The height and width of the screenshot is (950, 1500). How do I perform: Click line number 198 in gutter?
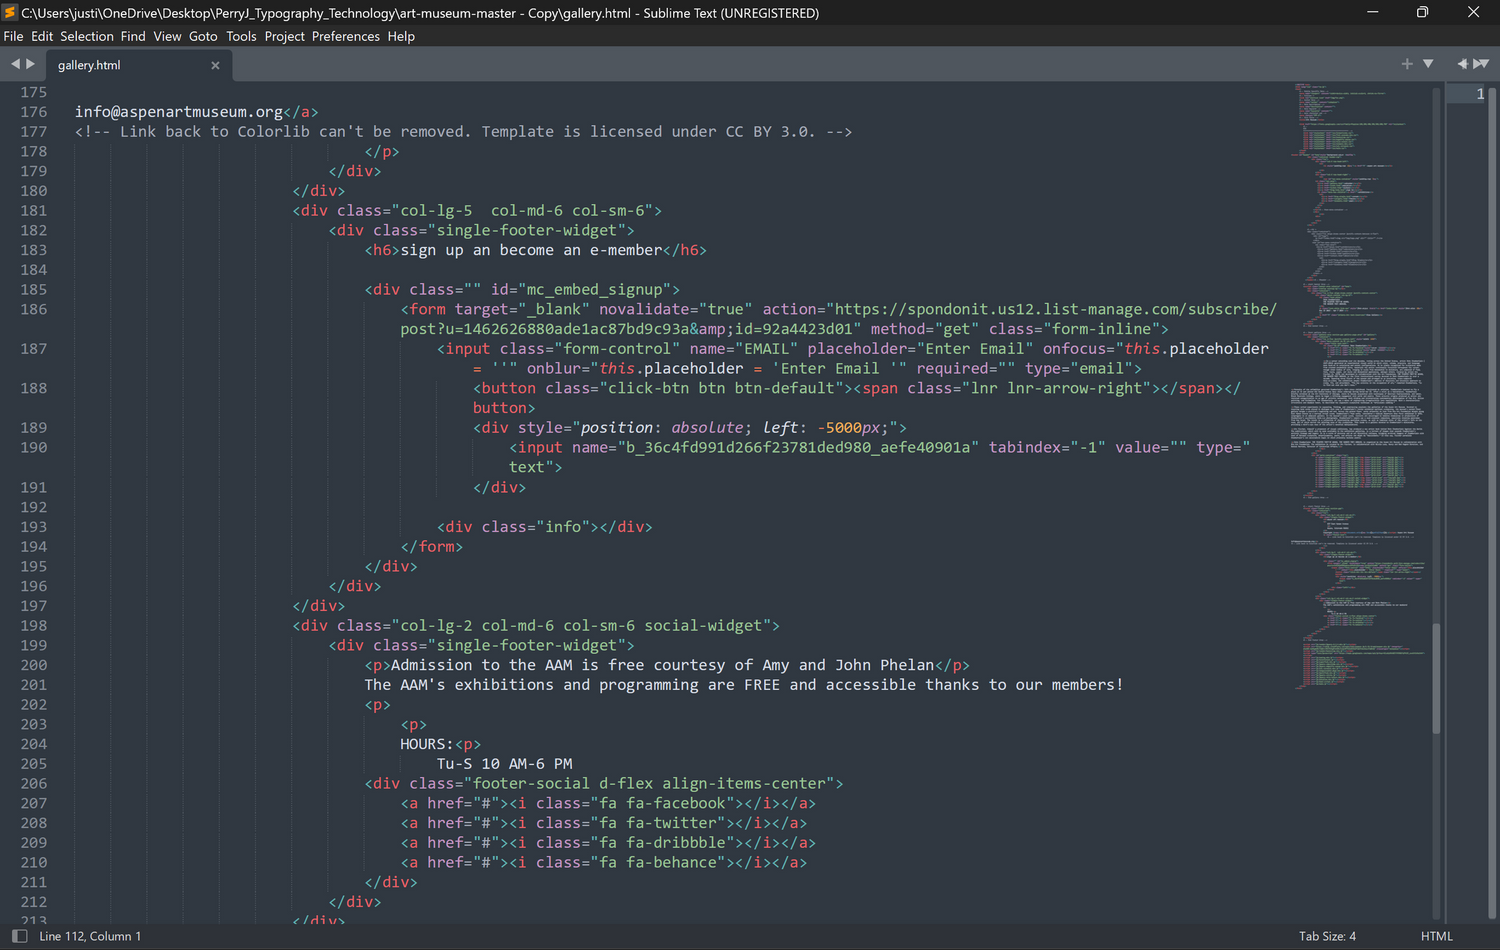click(34, 625)
